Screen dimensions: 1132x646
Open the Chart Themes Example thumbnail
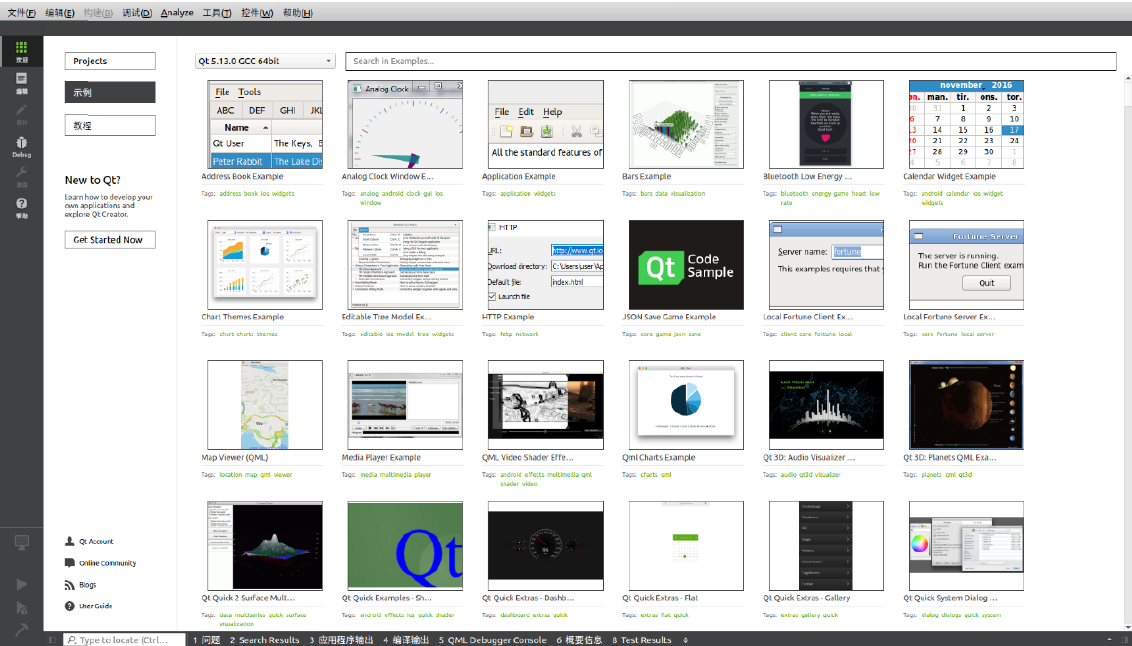pos(265,265)
